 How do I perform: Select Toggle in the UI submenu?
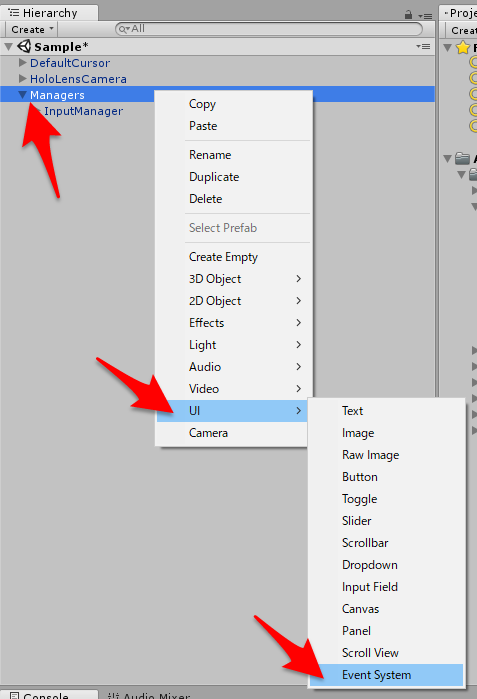tap(386, 498)
